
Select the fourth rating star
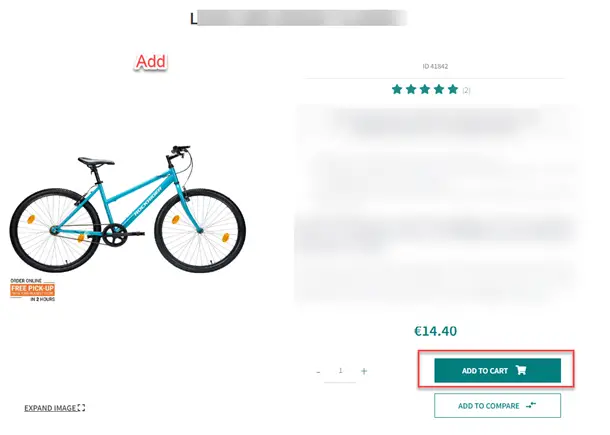439,89
